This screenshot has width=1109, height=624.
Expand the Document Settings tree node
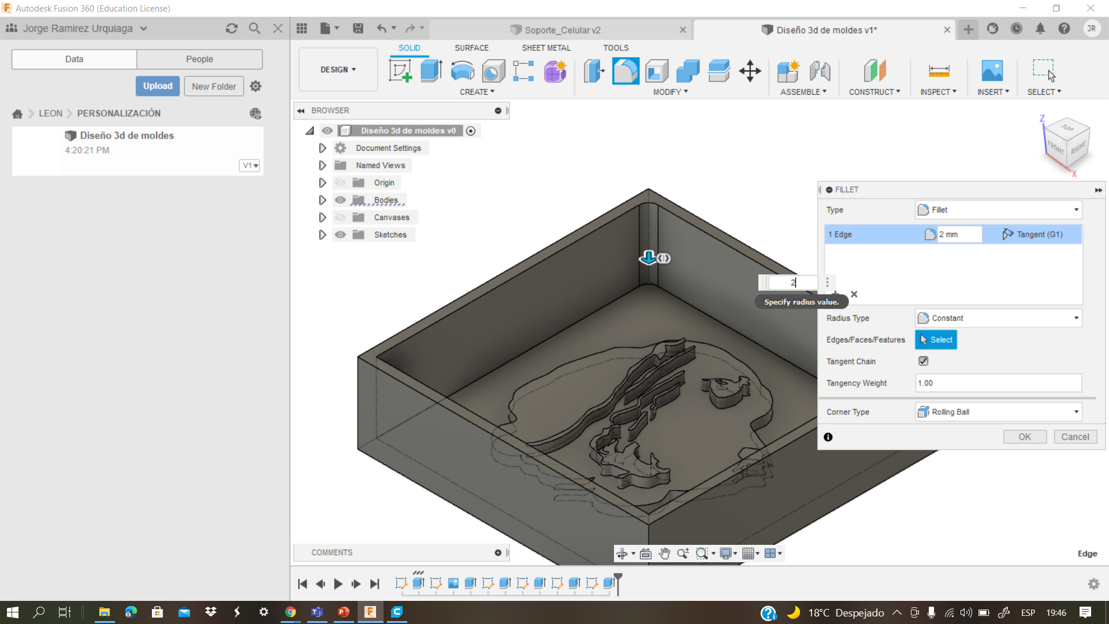pos(322,148)
